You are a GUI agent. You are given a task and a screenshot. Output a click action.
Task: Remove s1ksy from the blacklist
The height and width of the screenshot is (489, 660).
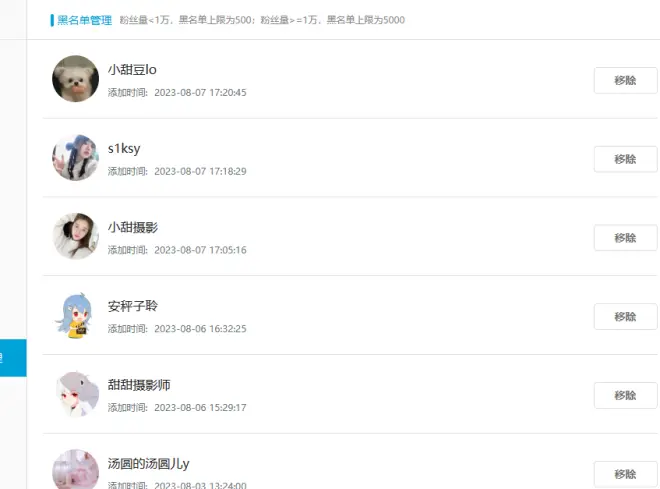[x=625, y=159]
